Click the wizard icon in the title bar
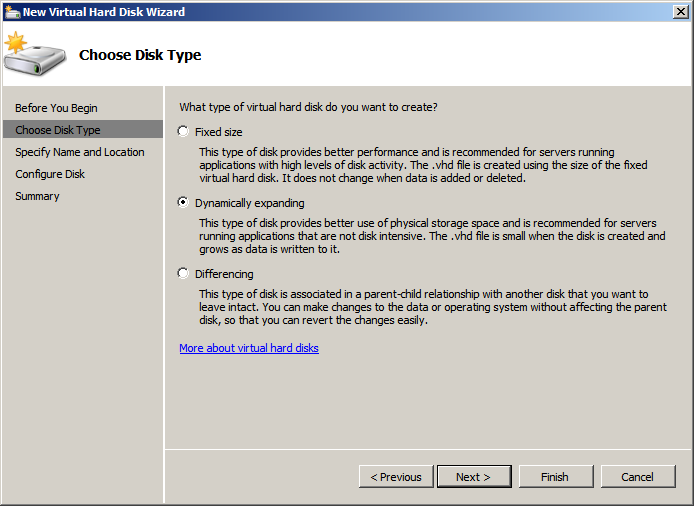The image size is (694, 506). [12, 12]
